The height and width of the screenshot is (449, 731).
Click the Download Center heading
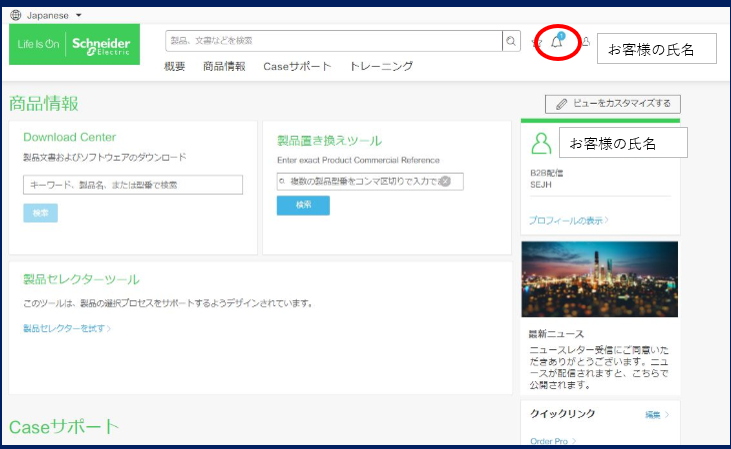[x=69, y=137]
